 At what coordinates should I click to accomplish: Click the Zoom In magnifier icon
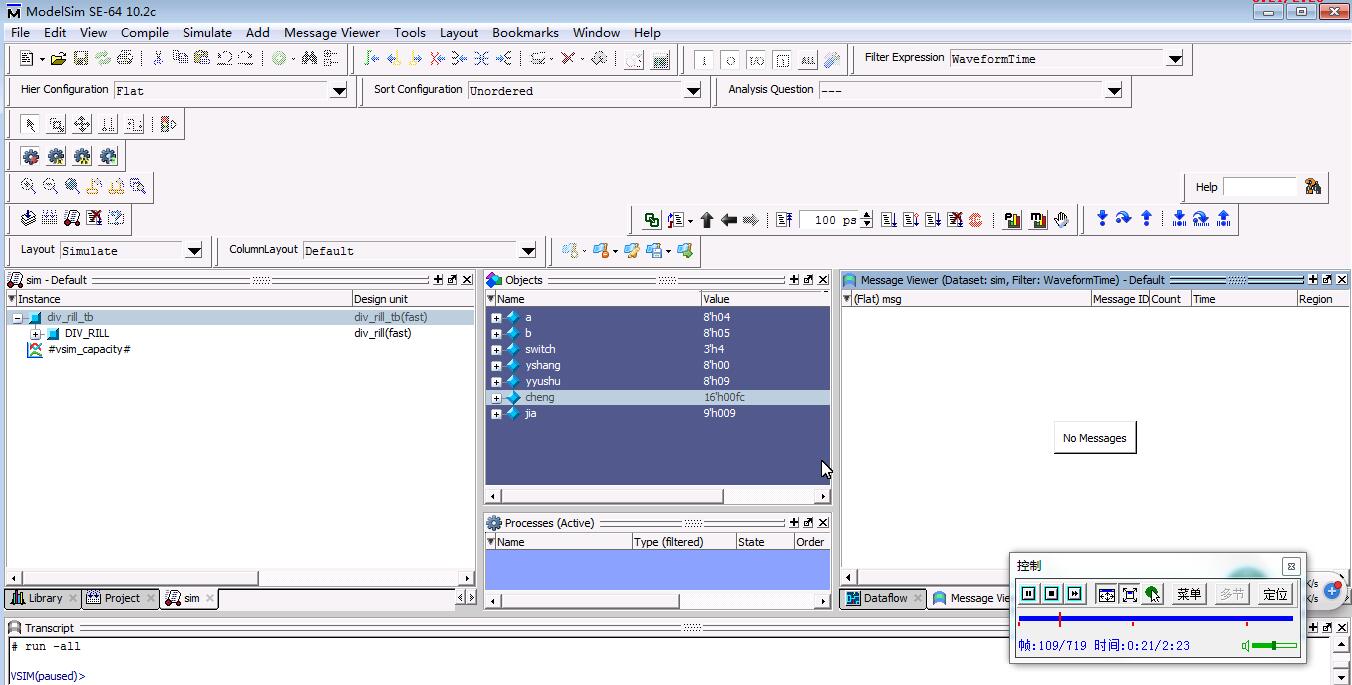pyautogui.click(x=28, y=186)
